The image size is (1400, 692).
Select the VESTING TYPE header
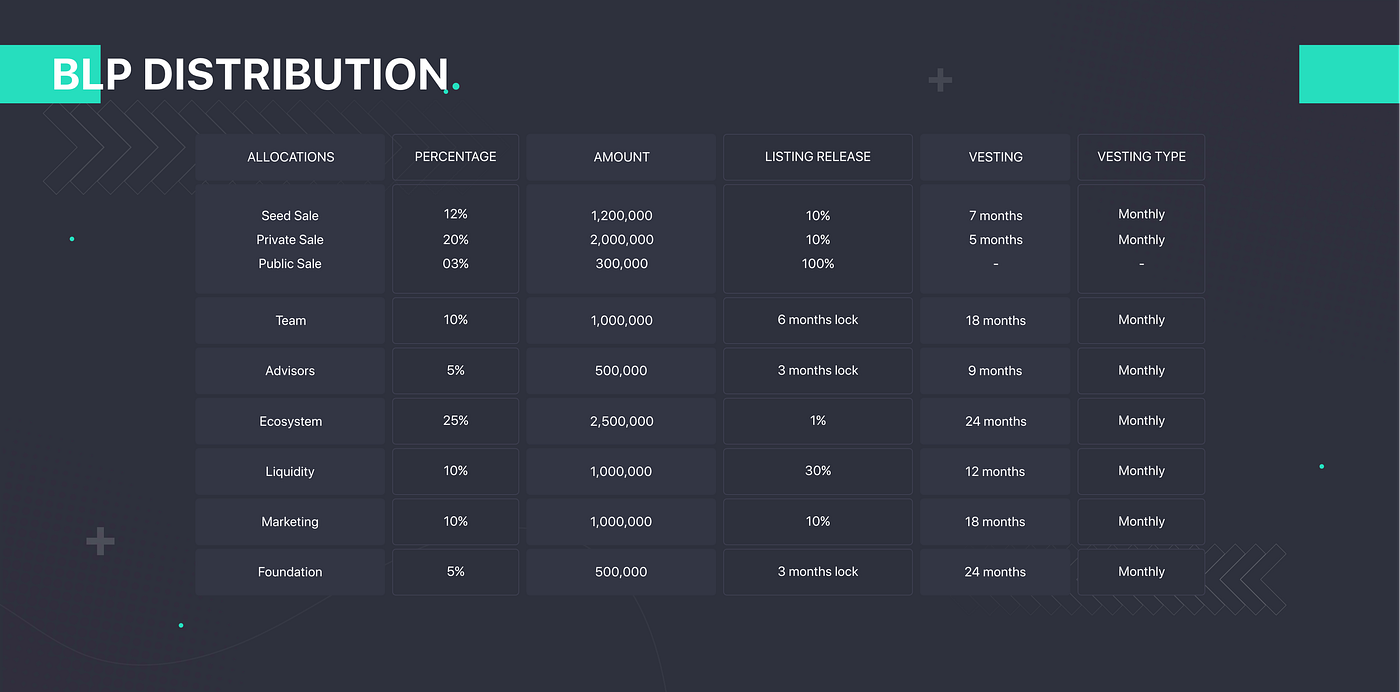[1141, 157]
